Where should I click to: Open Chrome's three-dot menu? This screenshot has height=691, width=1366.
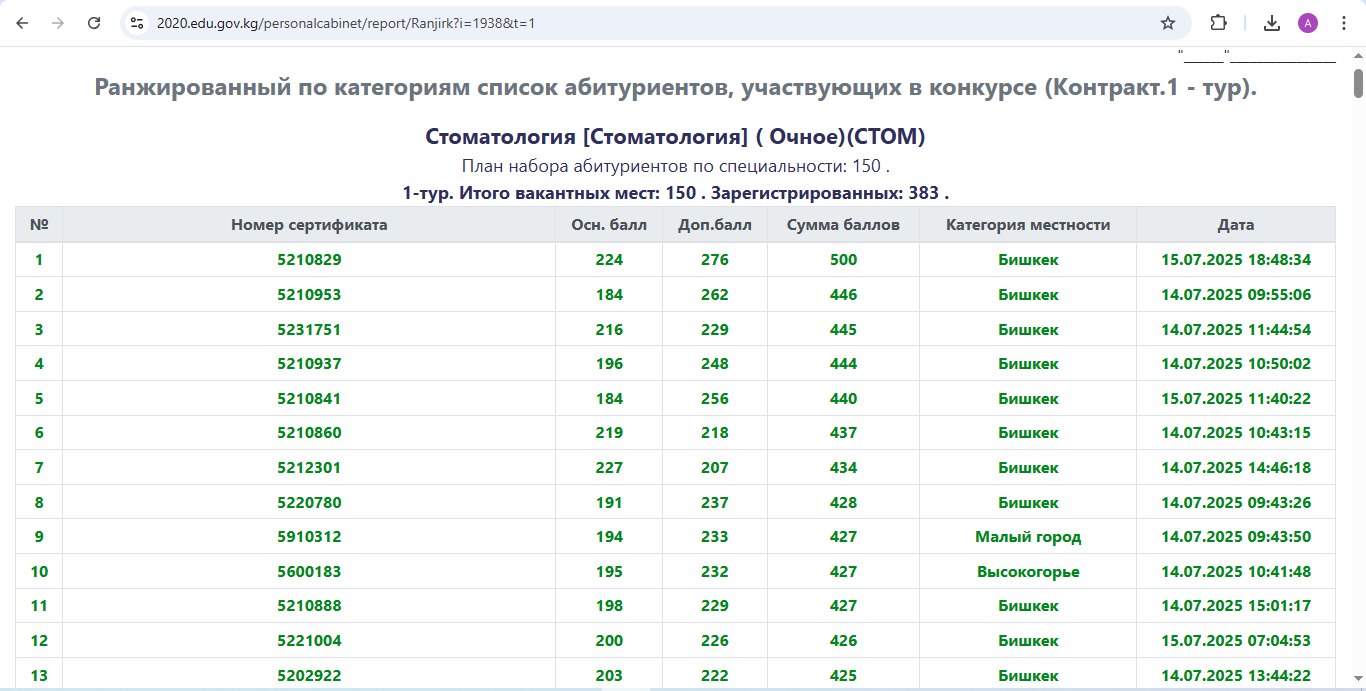(x=1344, y=23)
